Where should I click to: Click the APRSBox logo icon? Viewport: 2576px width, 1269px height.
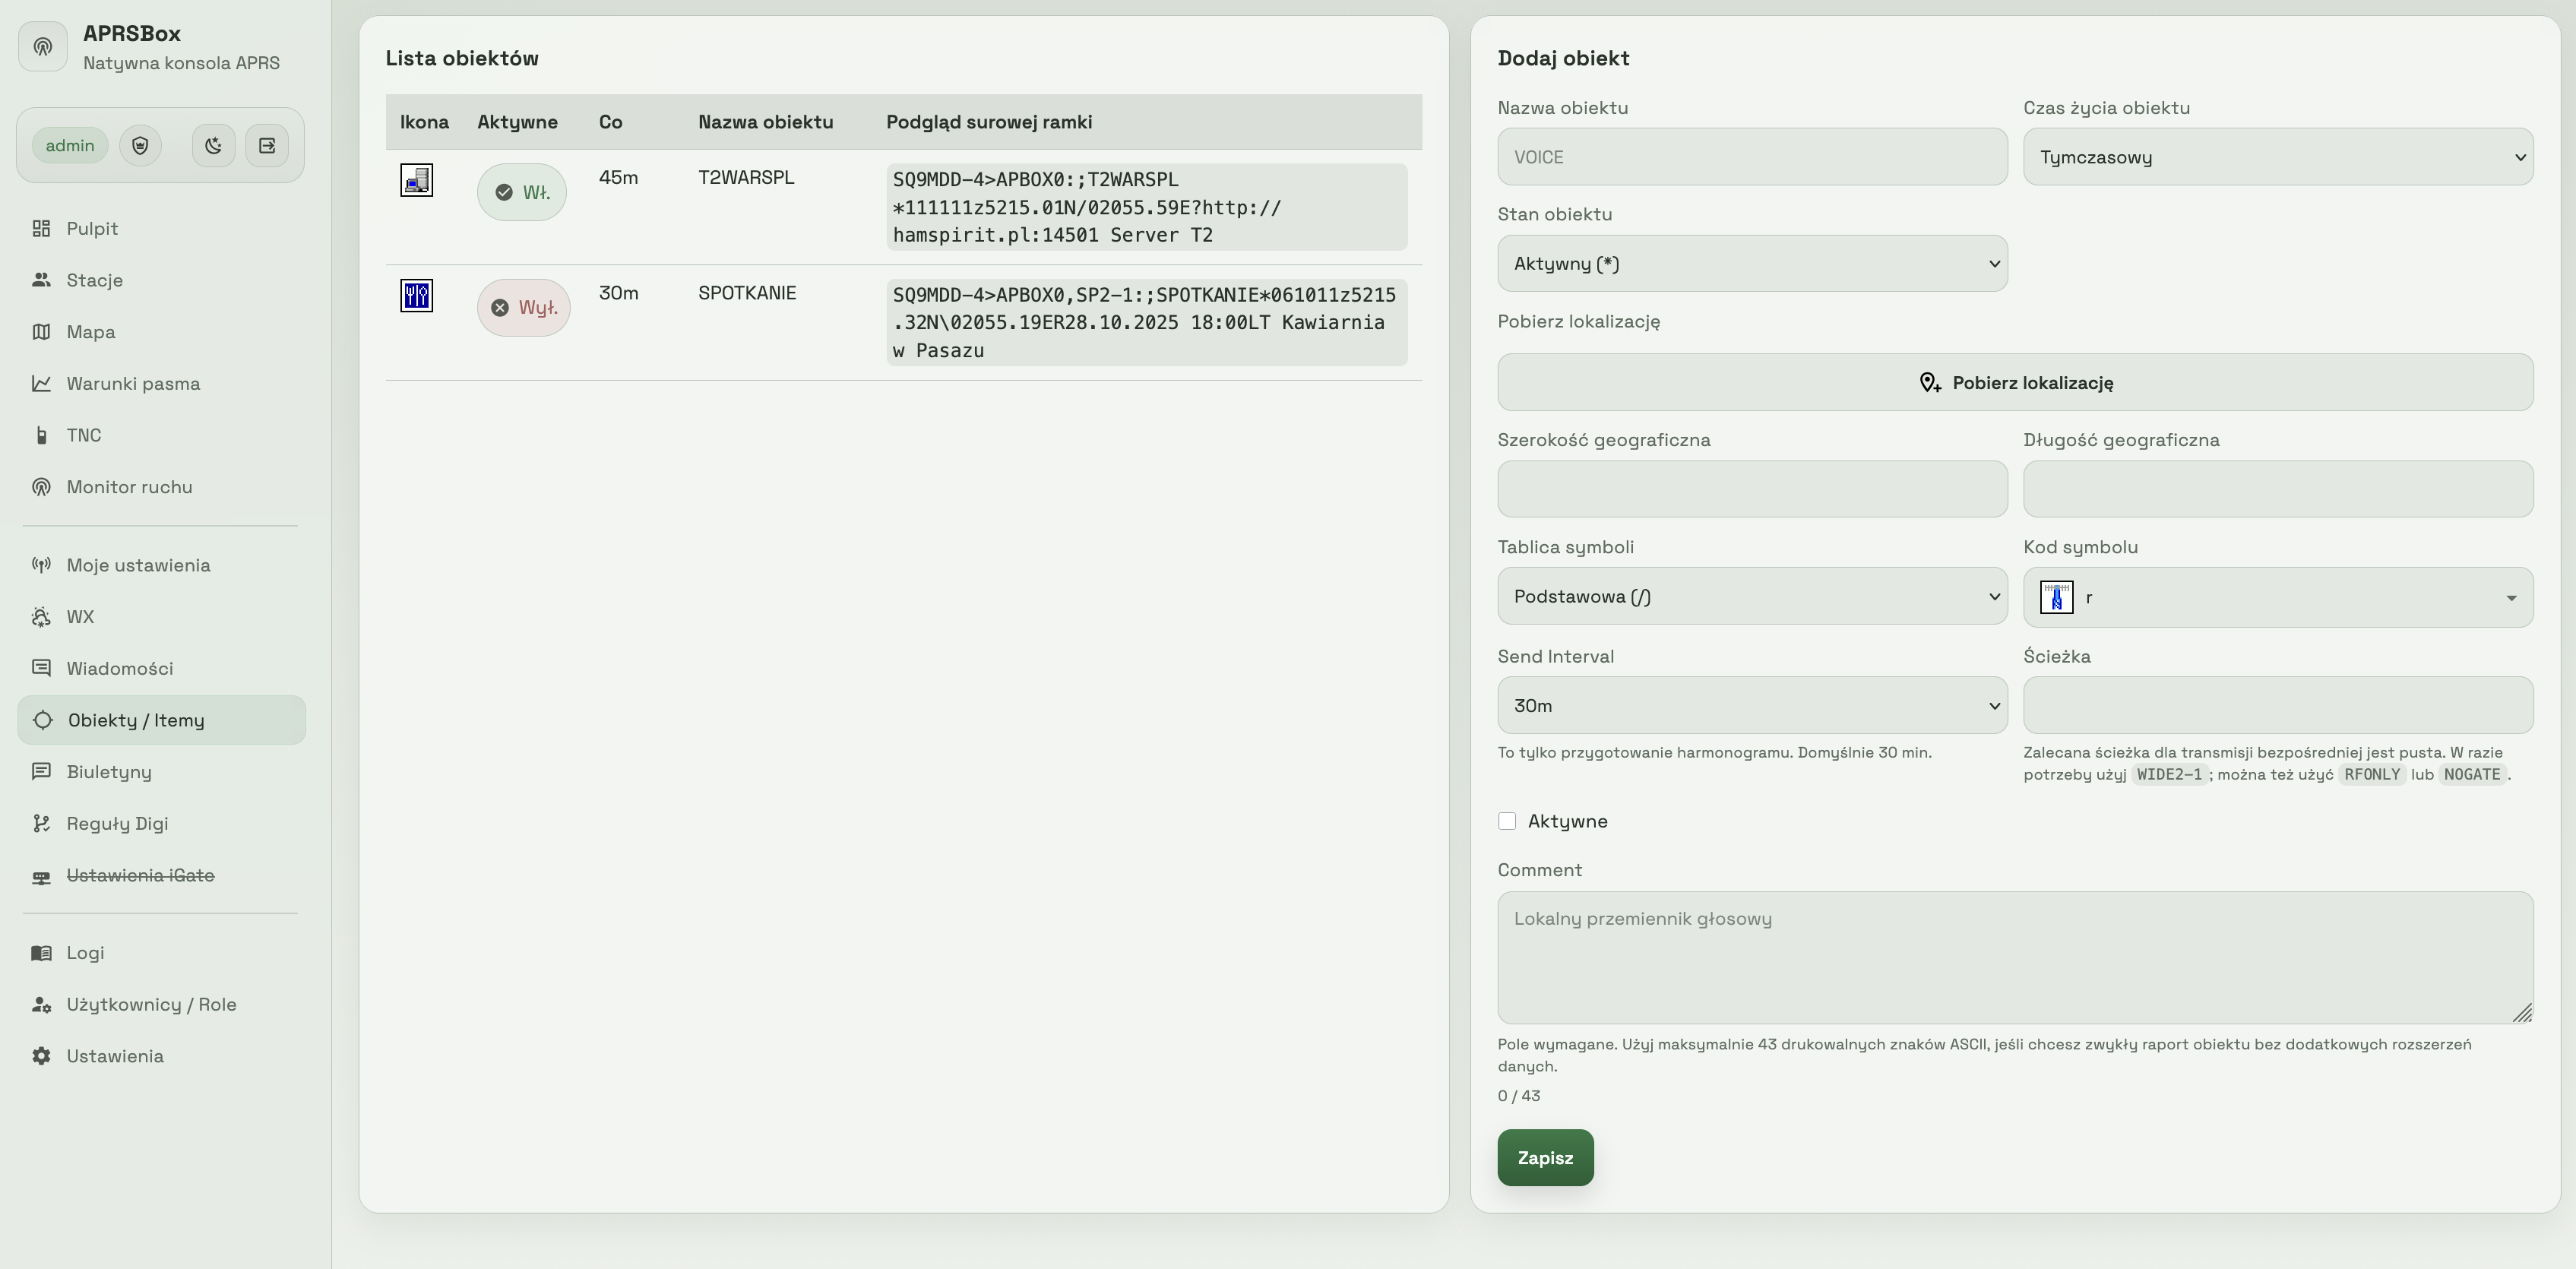point(43,47)
